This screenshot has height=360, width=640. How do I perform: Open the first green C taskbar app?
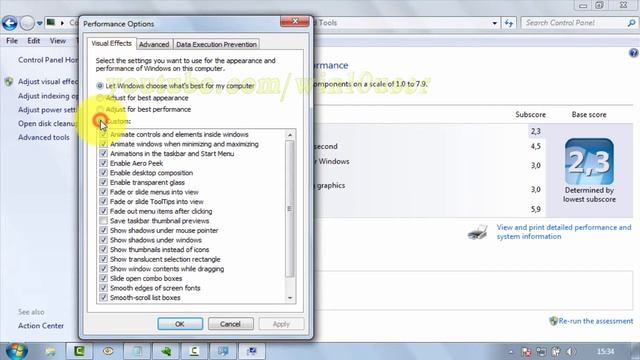coord(79,351)
